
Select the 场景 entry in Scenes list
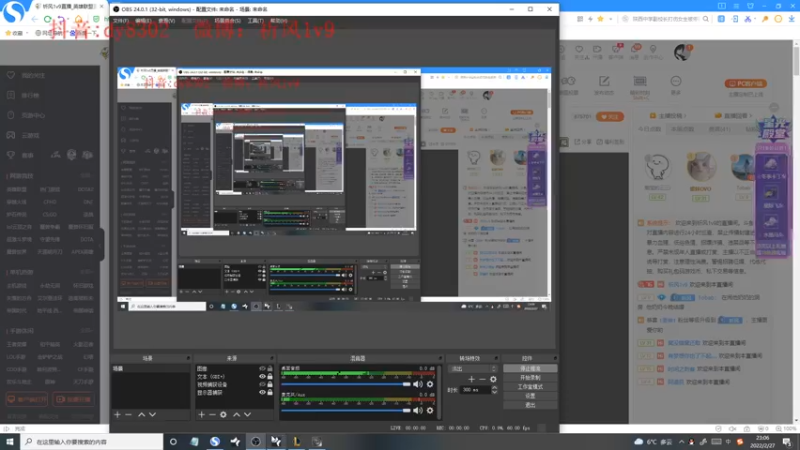pos(150,368)
